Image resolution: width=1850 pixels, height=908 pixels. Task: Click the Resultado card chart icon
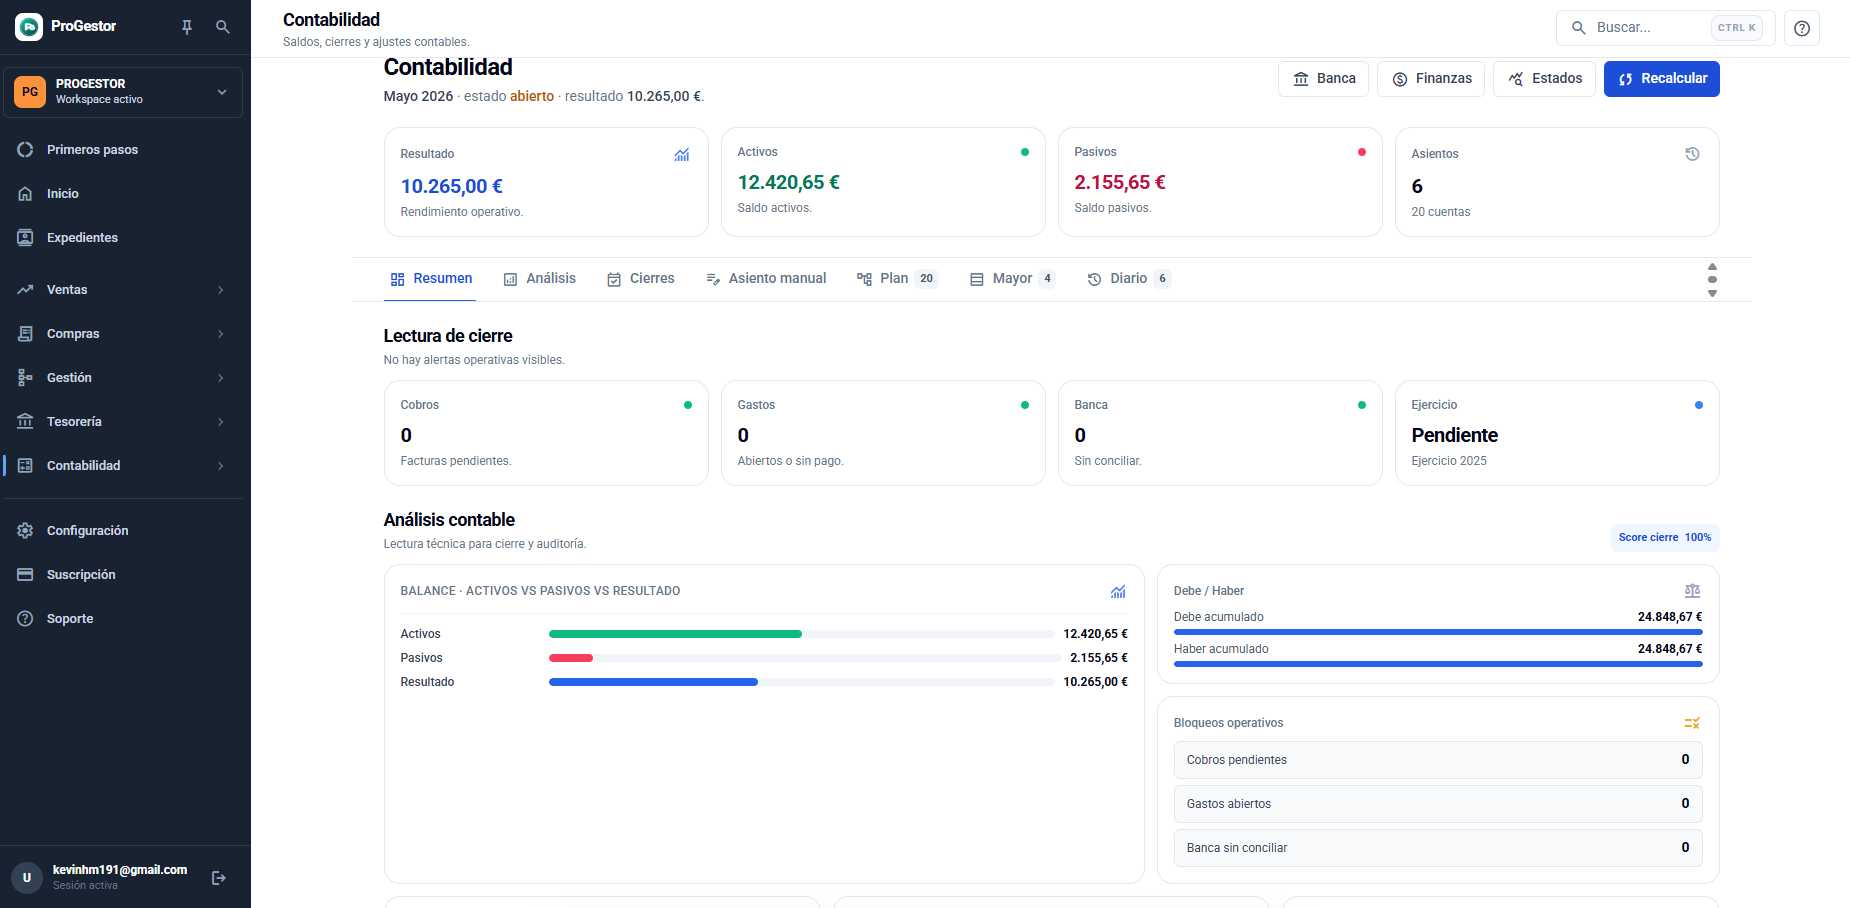pyautogui.click(x=682, y=155)
